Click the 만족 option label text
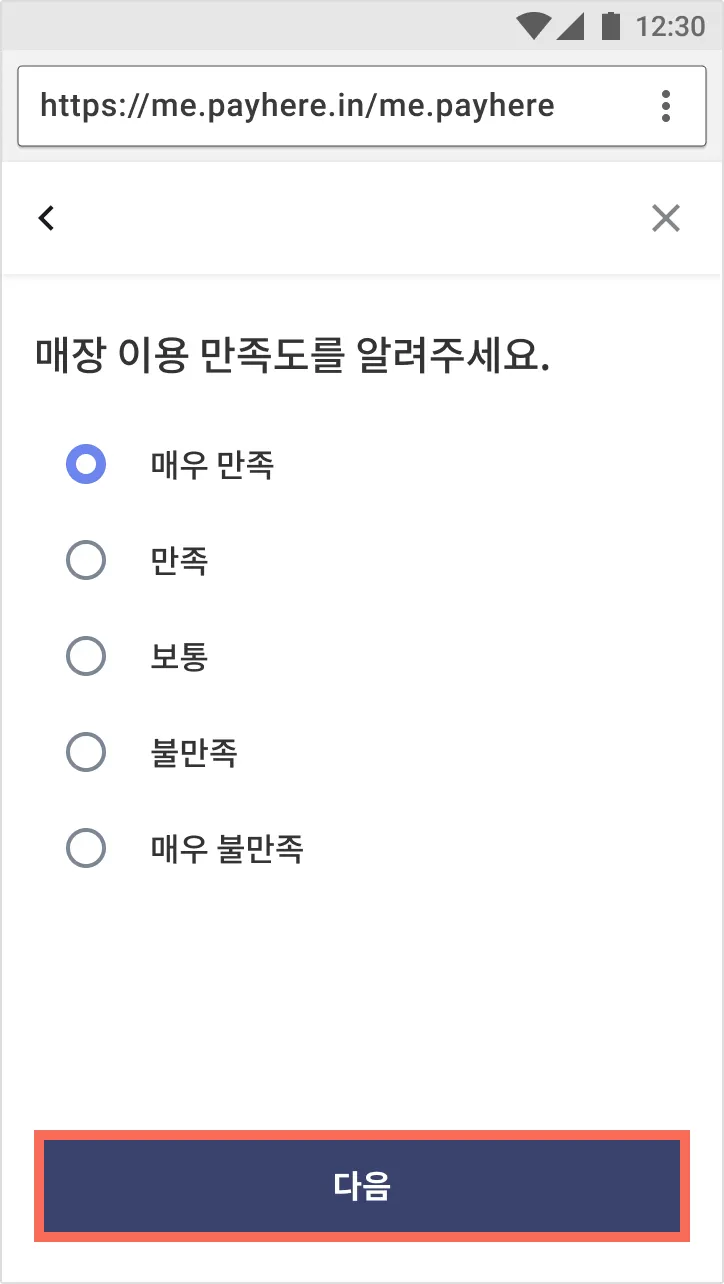This screenshot has width=724, height=1284. [x=179, y=561]
